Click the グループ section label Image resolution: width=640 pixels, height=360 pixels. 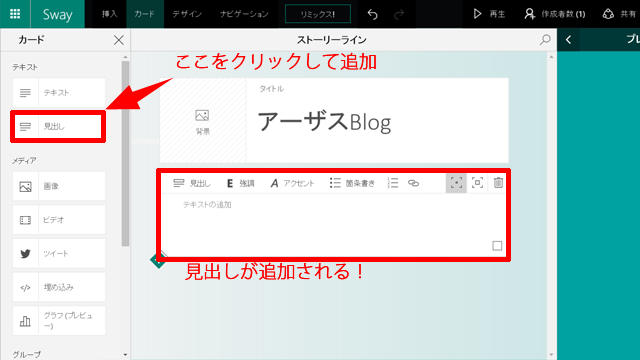(x=27, y=355)
